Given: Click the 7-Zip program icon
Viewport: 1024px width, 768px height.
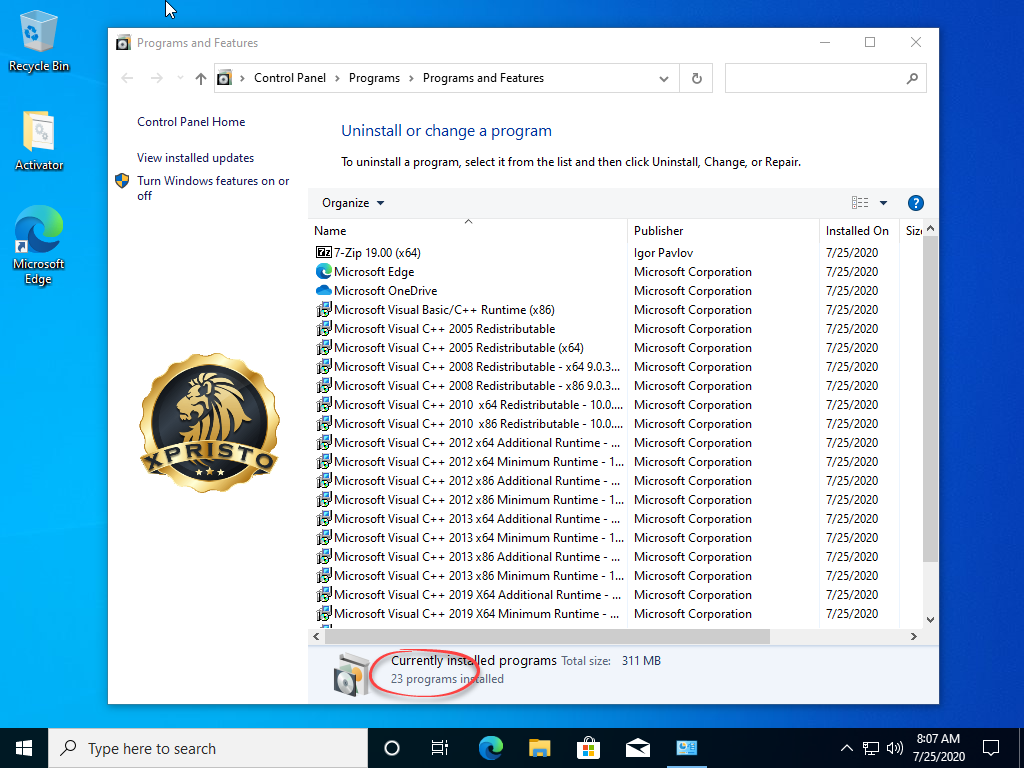Looking at the screenshot, I should pos(323,253).
